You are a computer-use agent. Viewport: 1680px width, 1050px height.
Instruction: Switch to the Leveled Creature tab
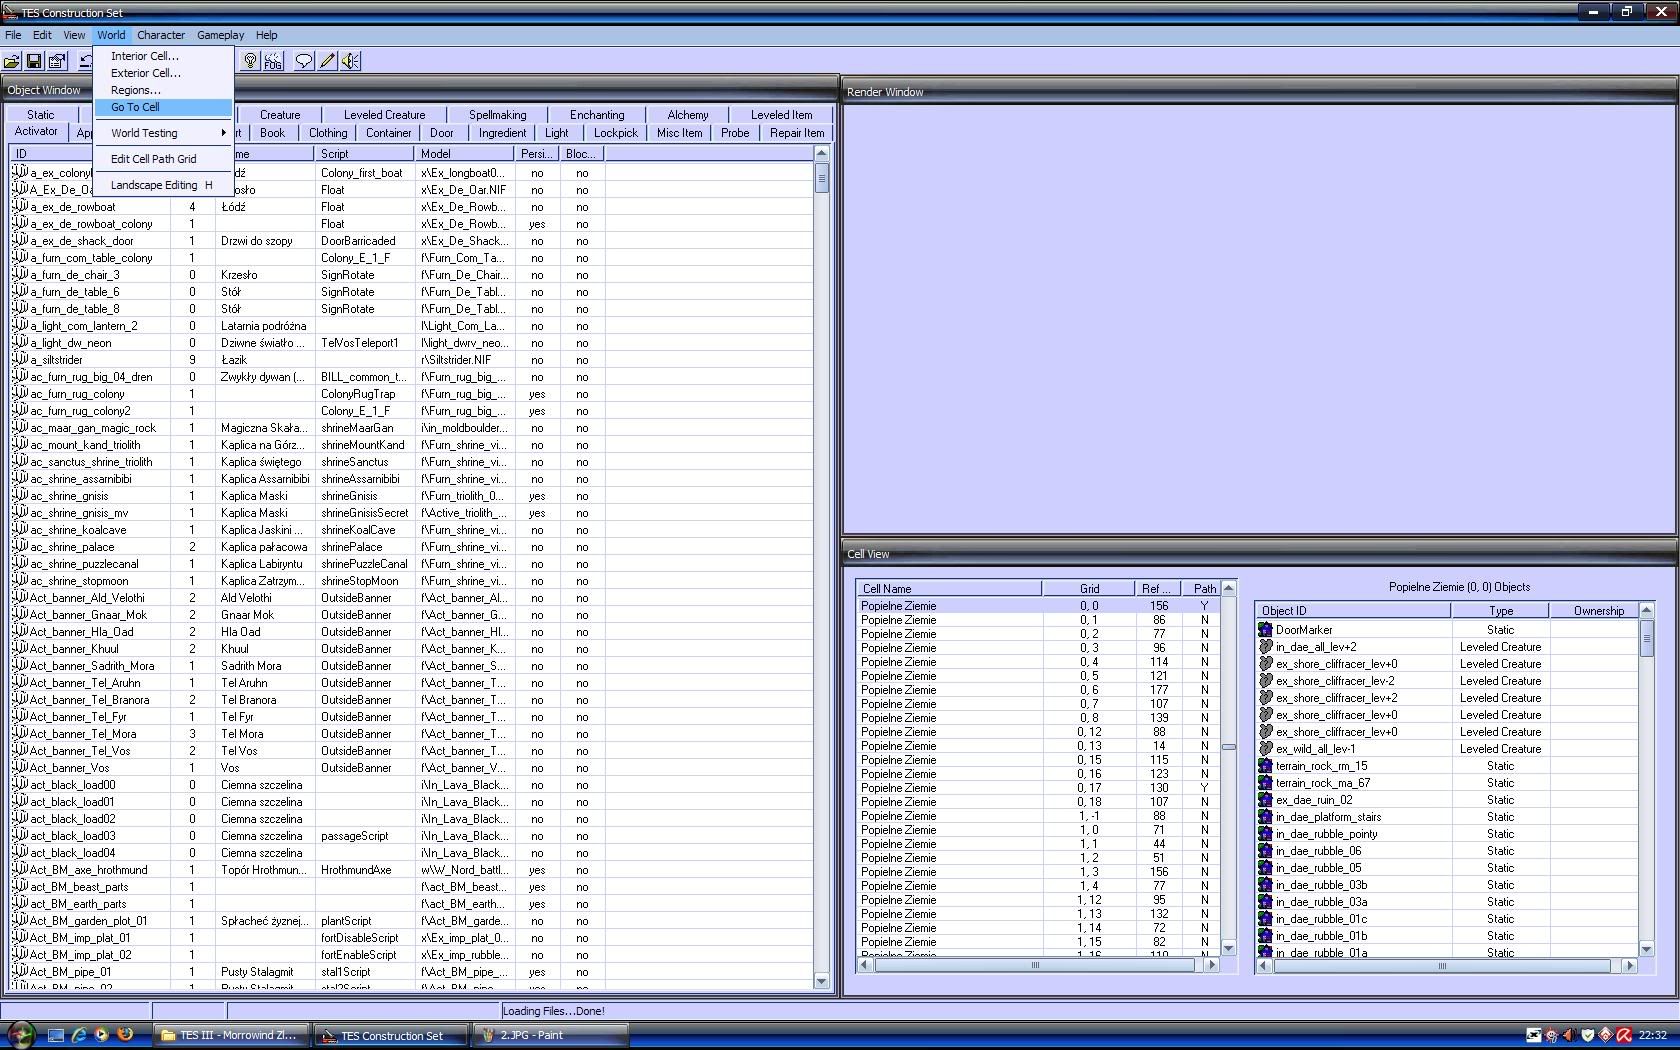tap(384, 115)
